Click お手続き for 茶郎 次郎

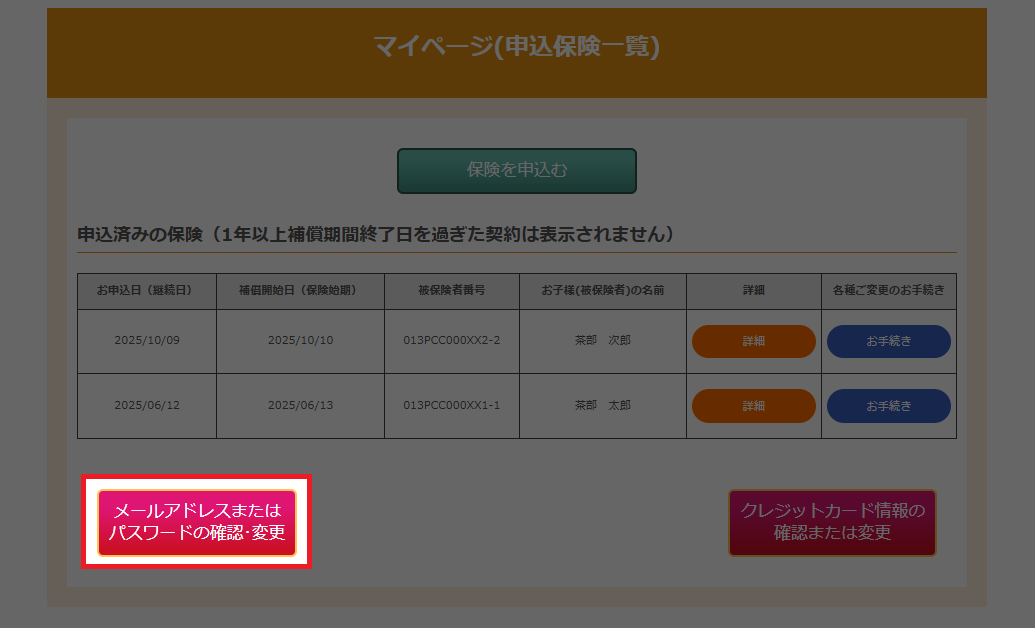click(888, 341)
